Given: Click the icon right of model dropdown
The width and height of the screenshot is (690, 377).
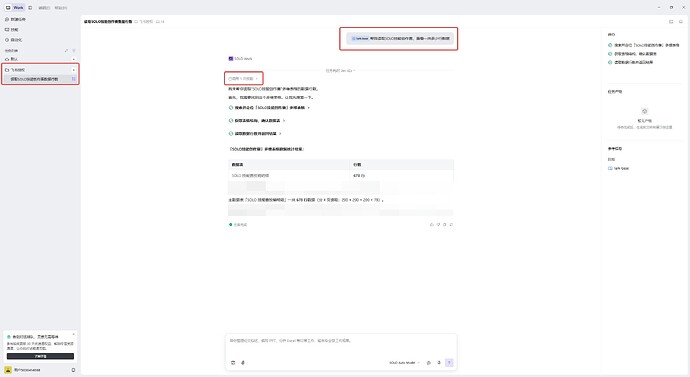Looking at the screenshot, I should click(429, 362).
